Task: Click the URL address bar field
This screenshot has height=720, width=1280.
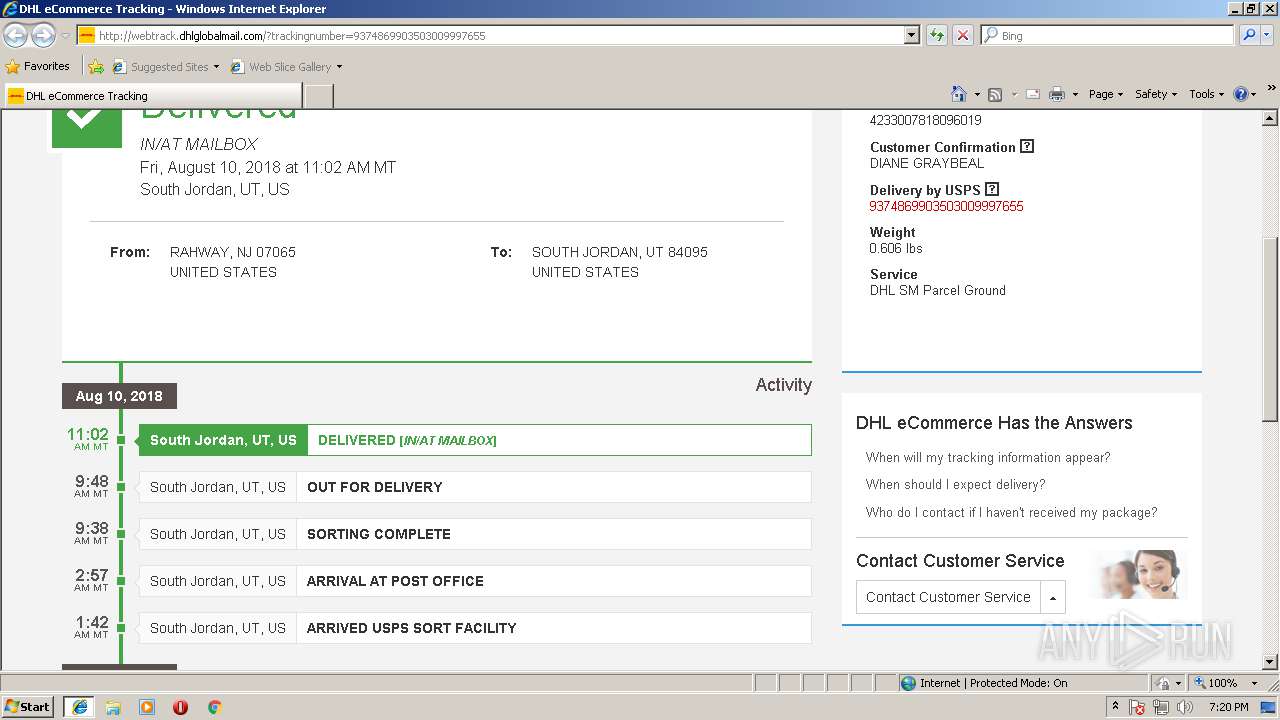Action: [490, 35]
